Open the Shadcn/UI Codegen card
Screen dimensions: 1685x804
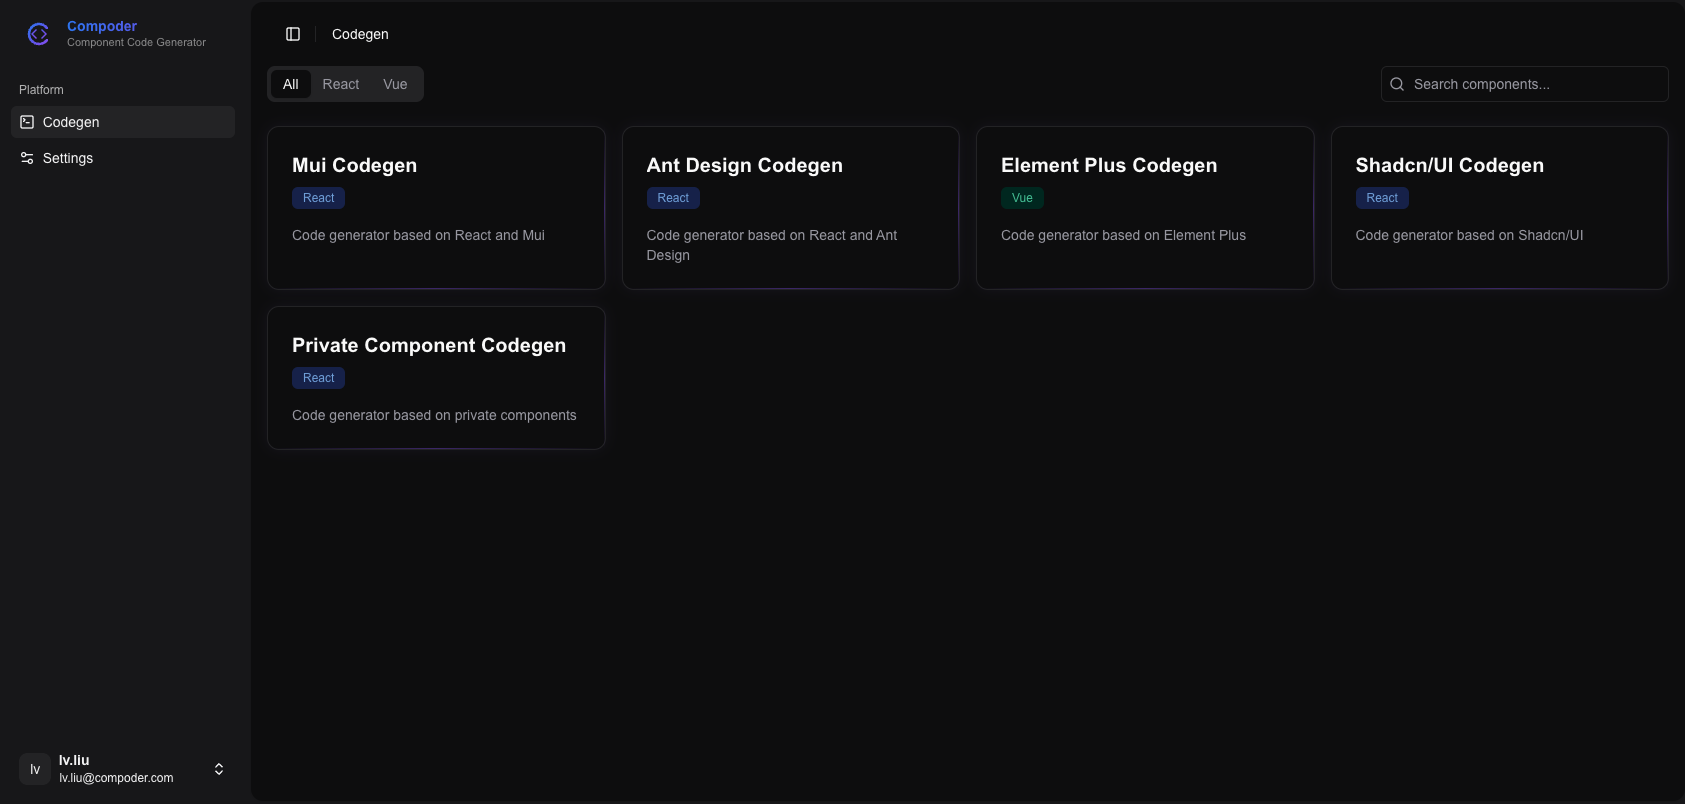click(x=1500, y=208)
